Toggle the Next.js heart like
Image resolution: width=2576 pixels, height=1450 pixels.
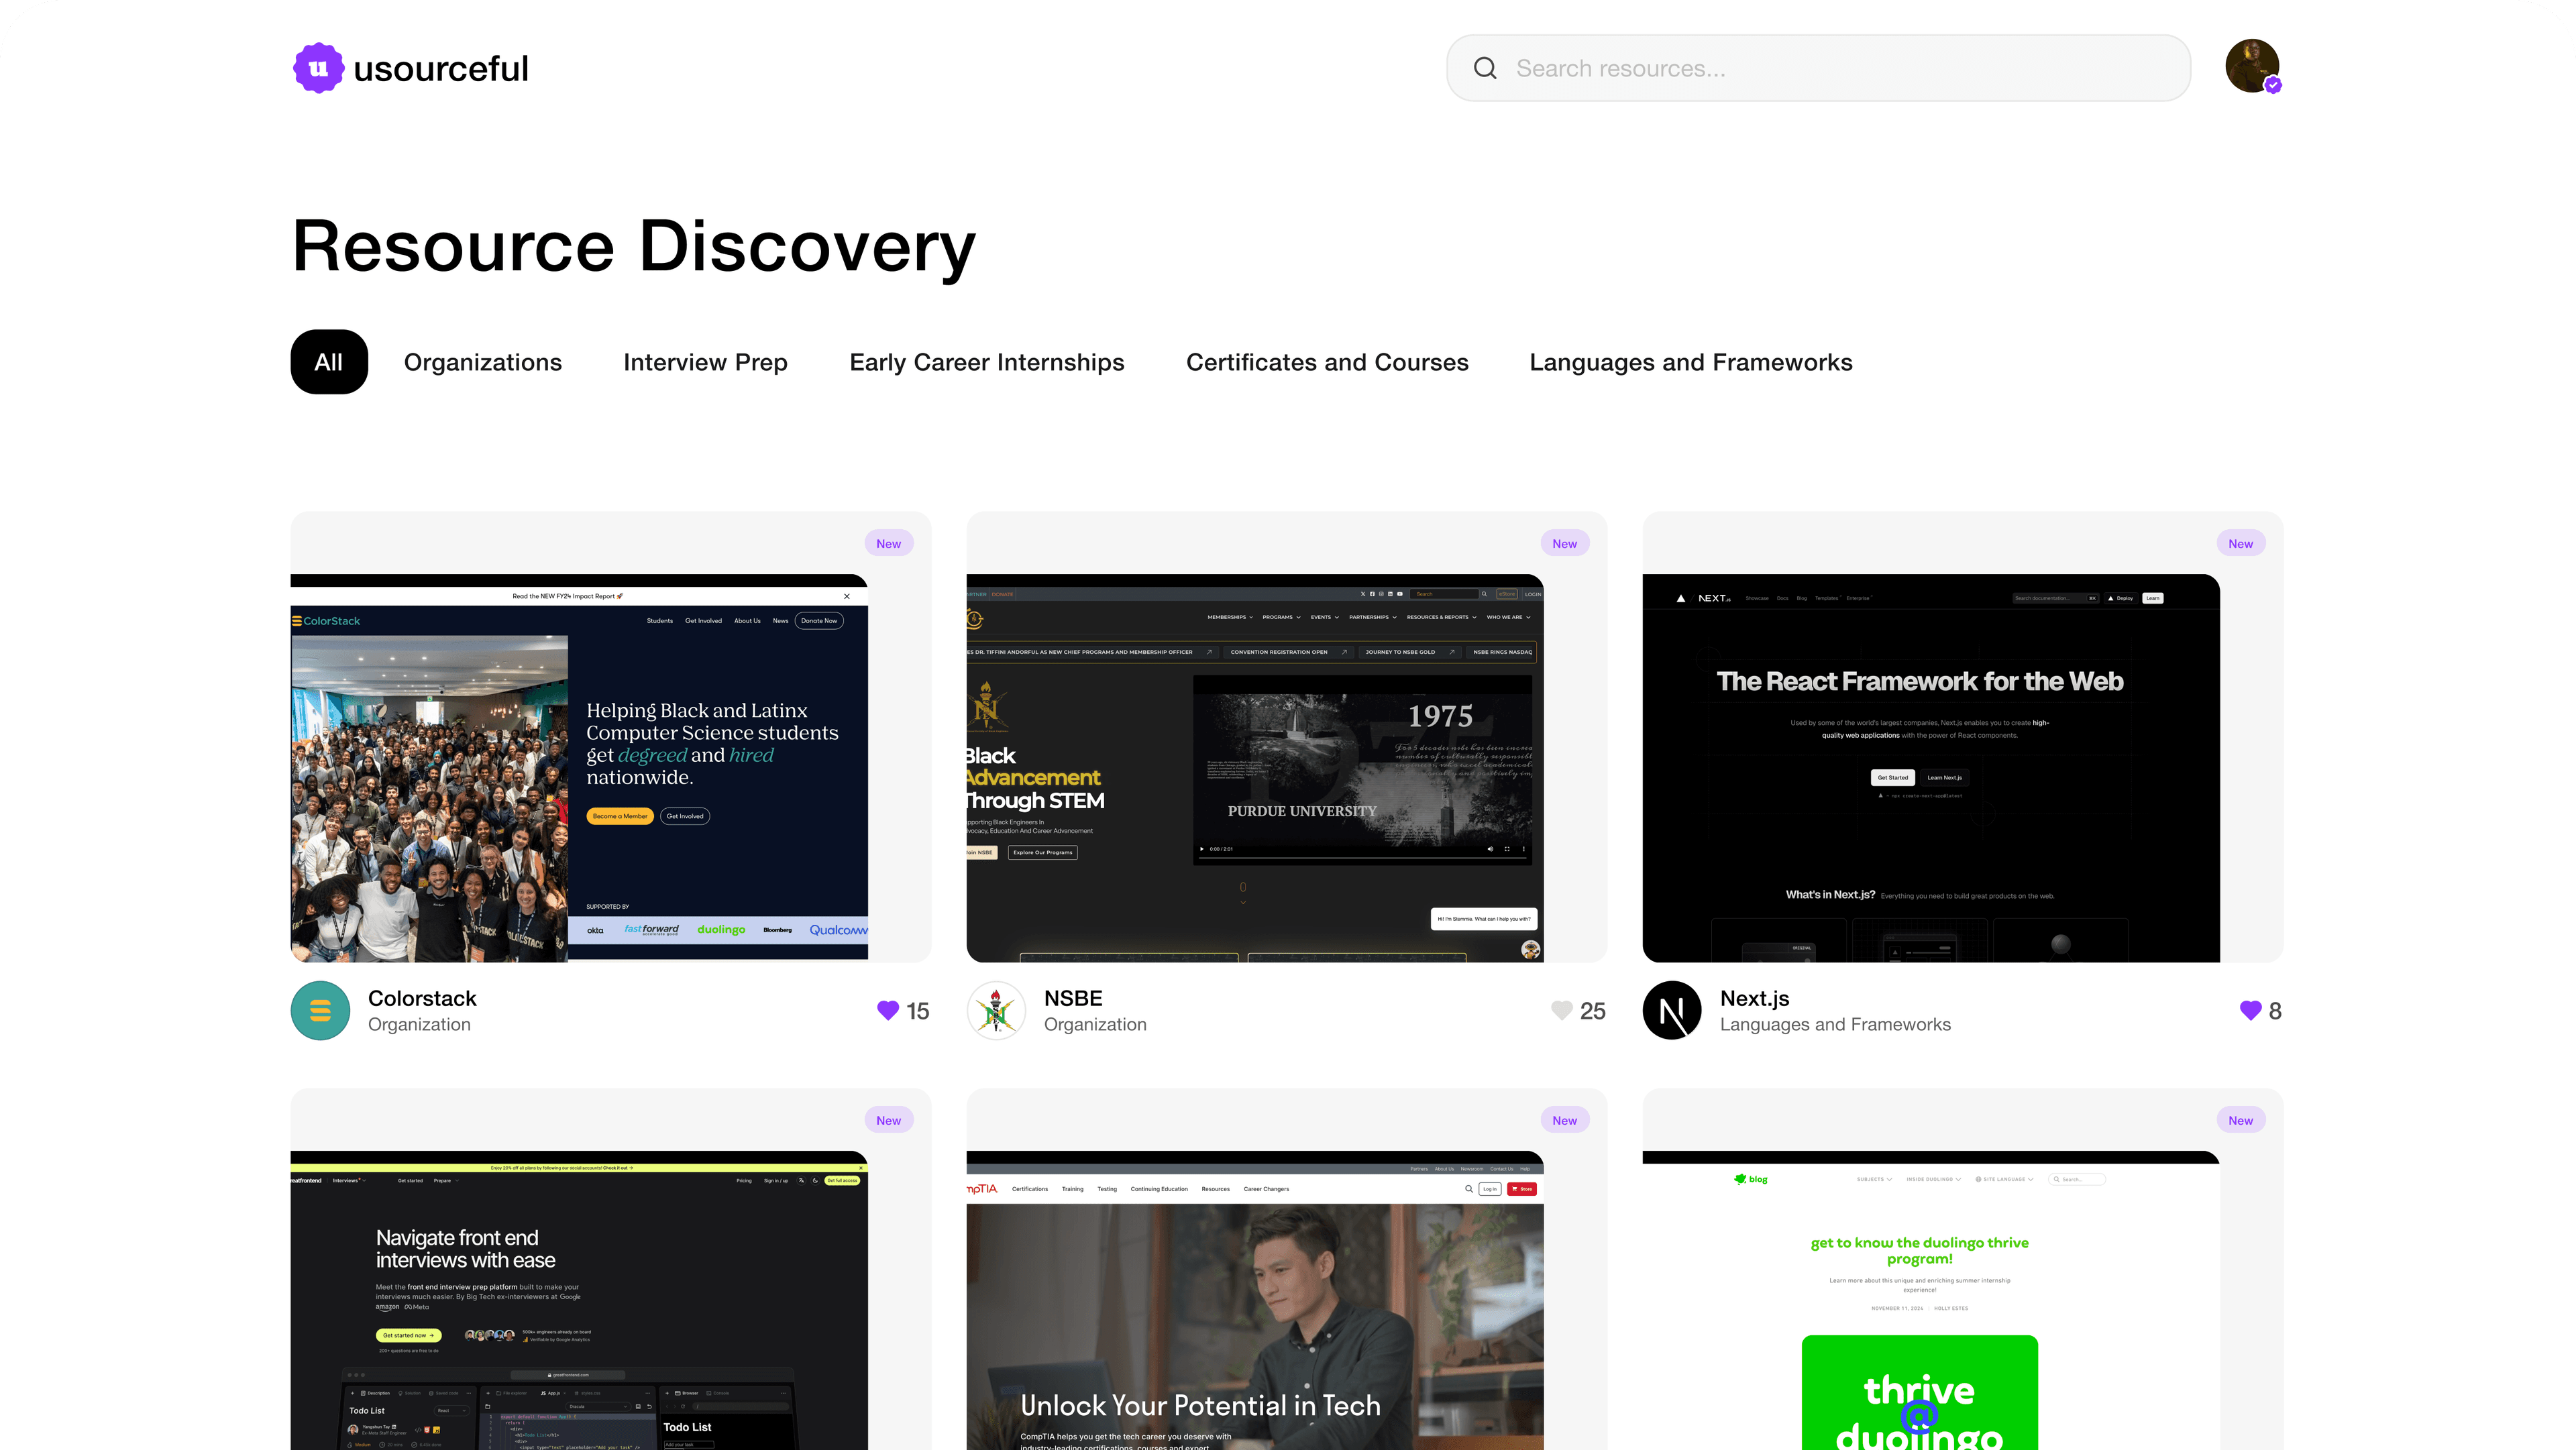[x=2250, y=1010]
